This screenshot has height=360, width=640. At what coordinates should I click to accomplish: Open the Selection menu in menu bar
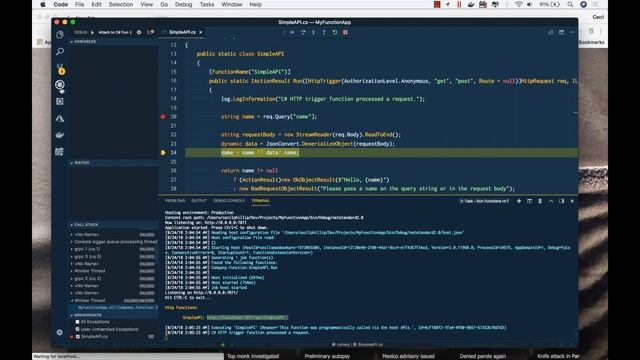[x=120, y=4]
